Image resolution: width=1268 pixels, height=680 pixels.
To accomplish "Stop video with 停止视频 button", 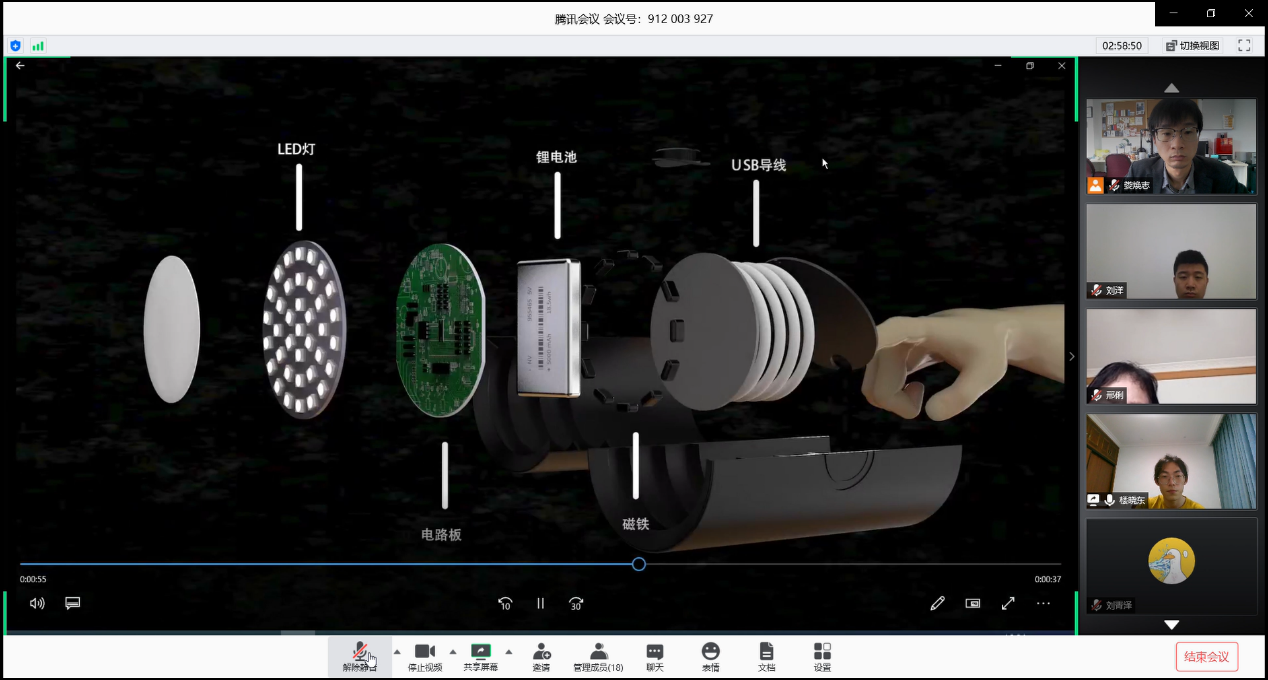I will [x=425, y=656].
